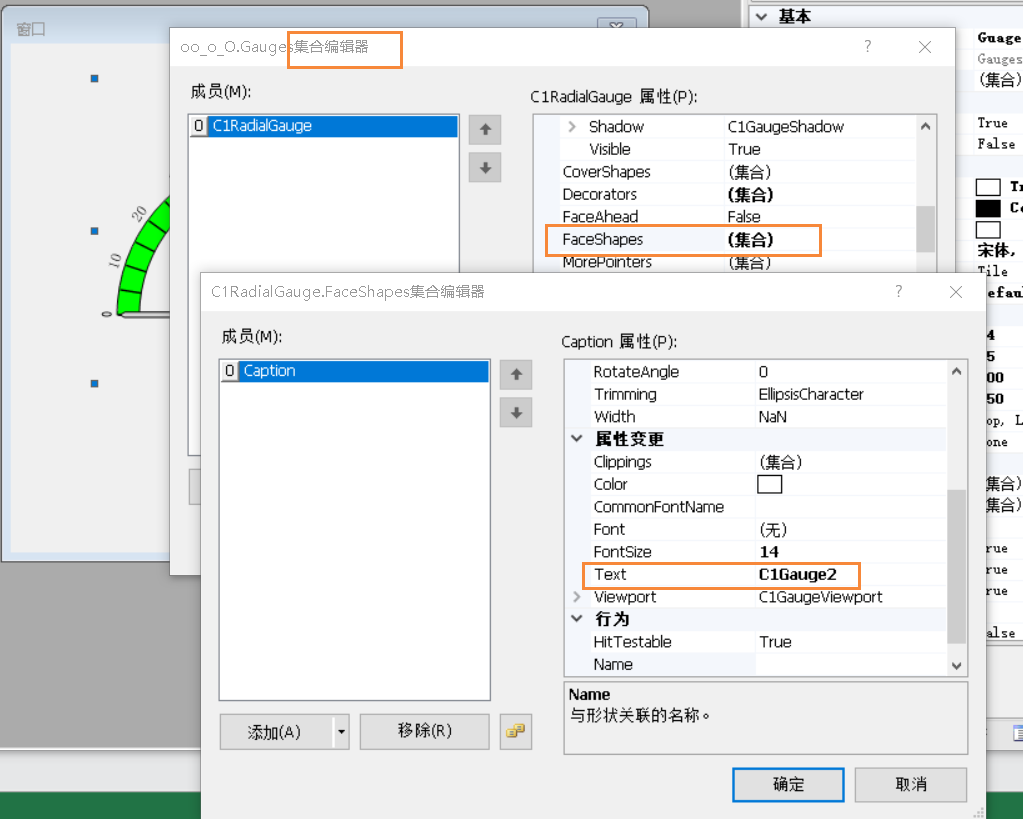
Task: Select Visible property row
Action: (x=737, y=149)
